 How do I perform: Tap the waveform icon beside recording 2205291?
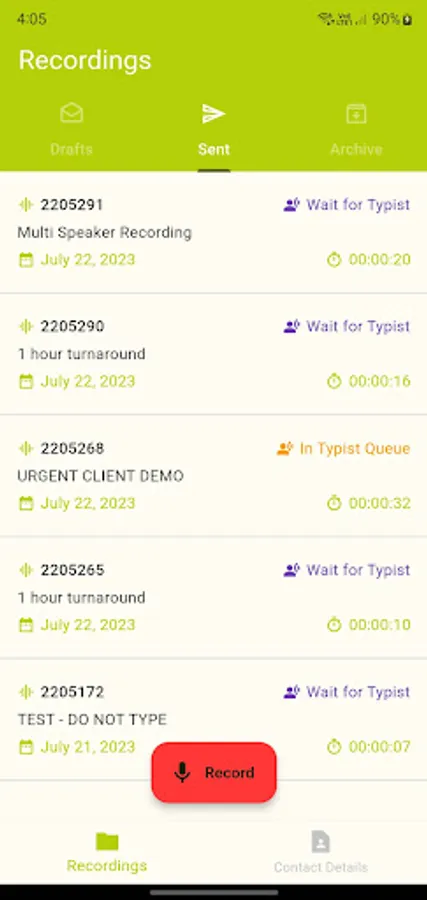click(x=26, y=205)
